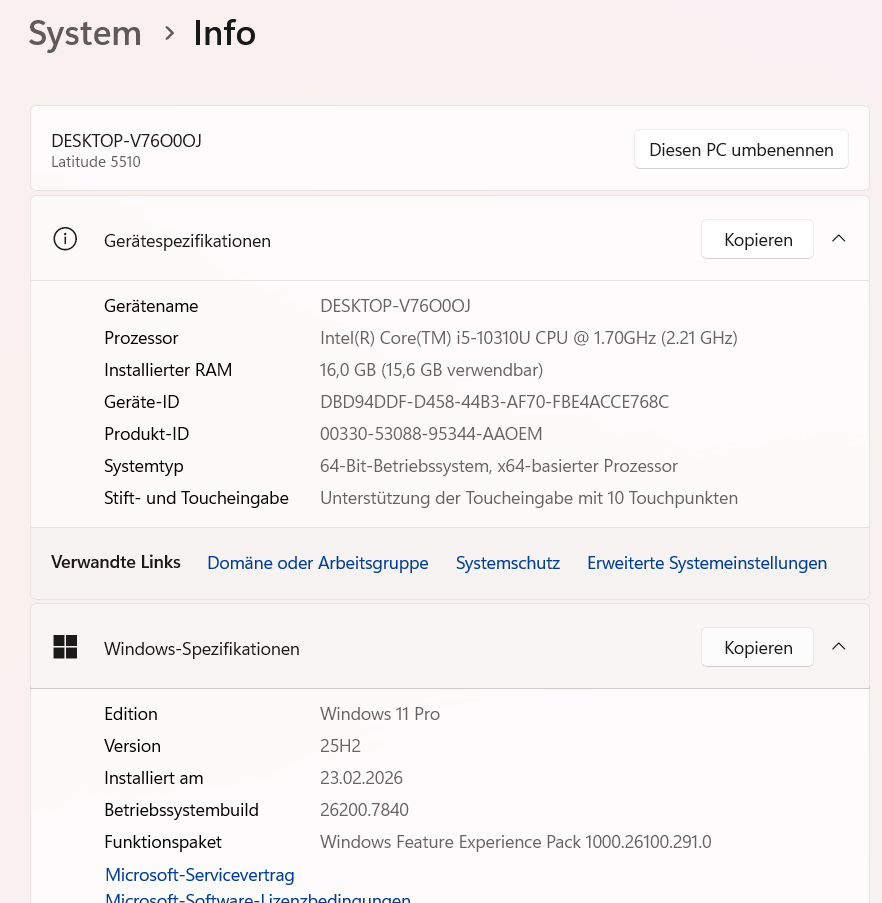Open Microsoft-Software-Lizenzbedingungen link
The image size is (882, 903).
click(x=258, y=897)
